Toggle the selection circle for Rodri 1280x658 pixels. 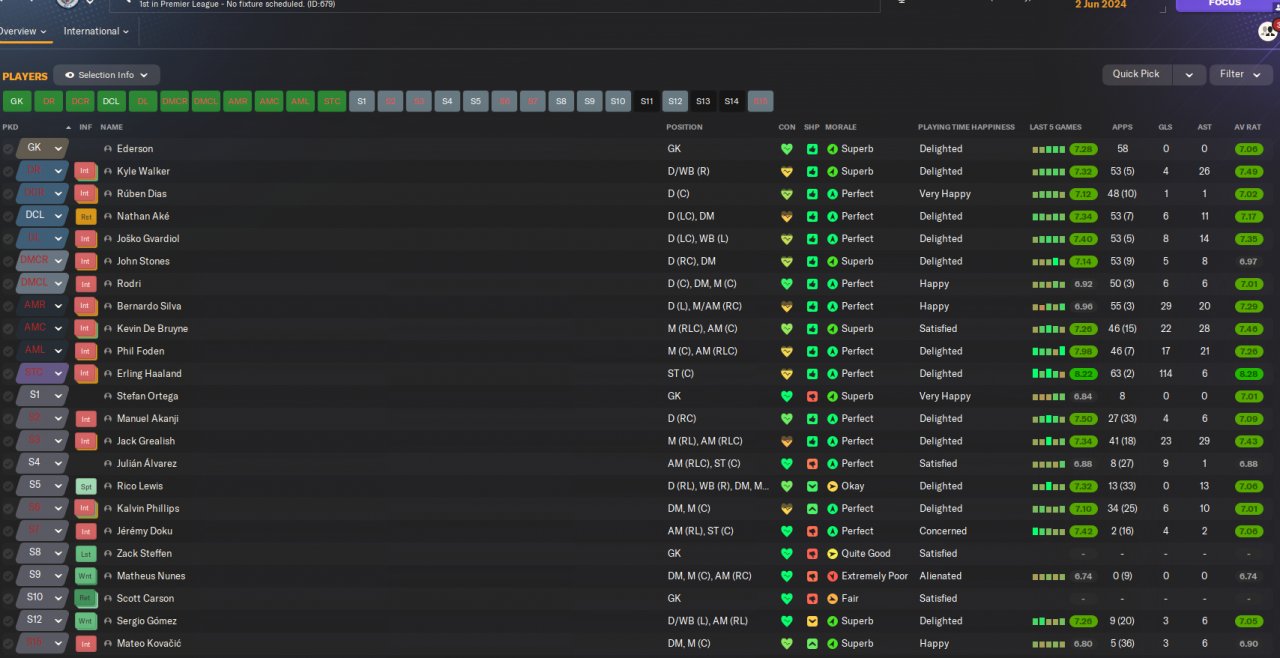(x=8, y=284)
